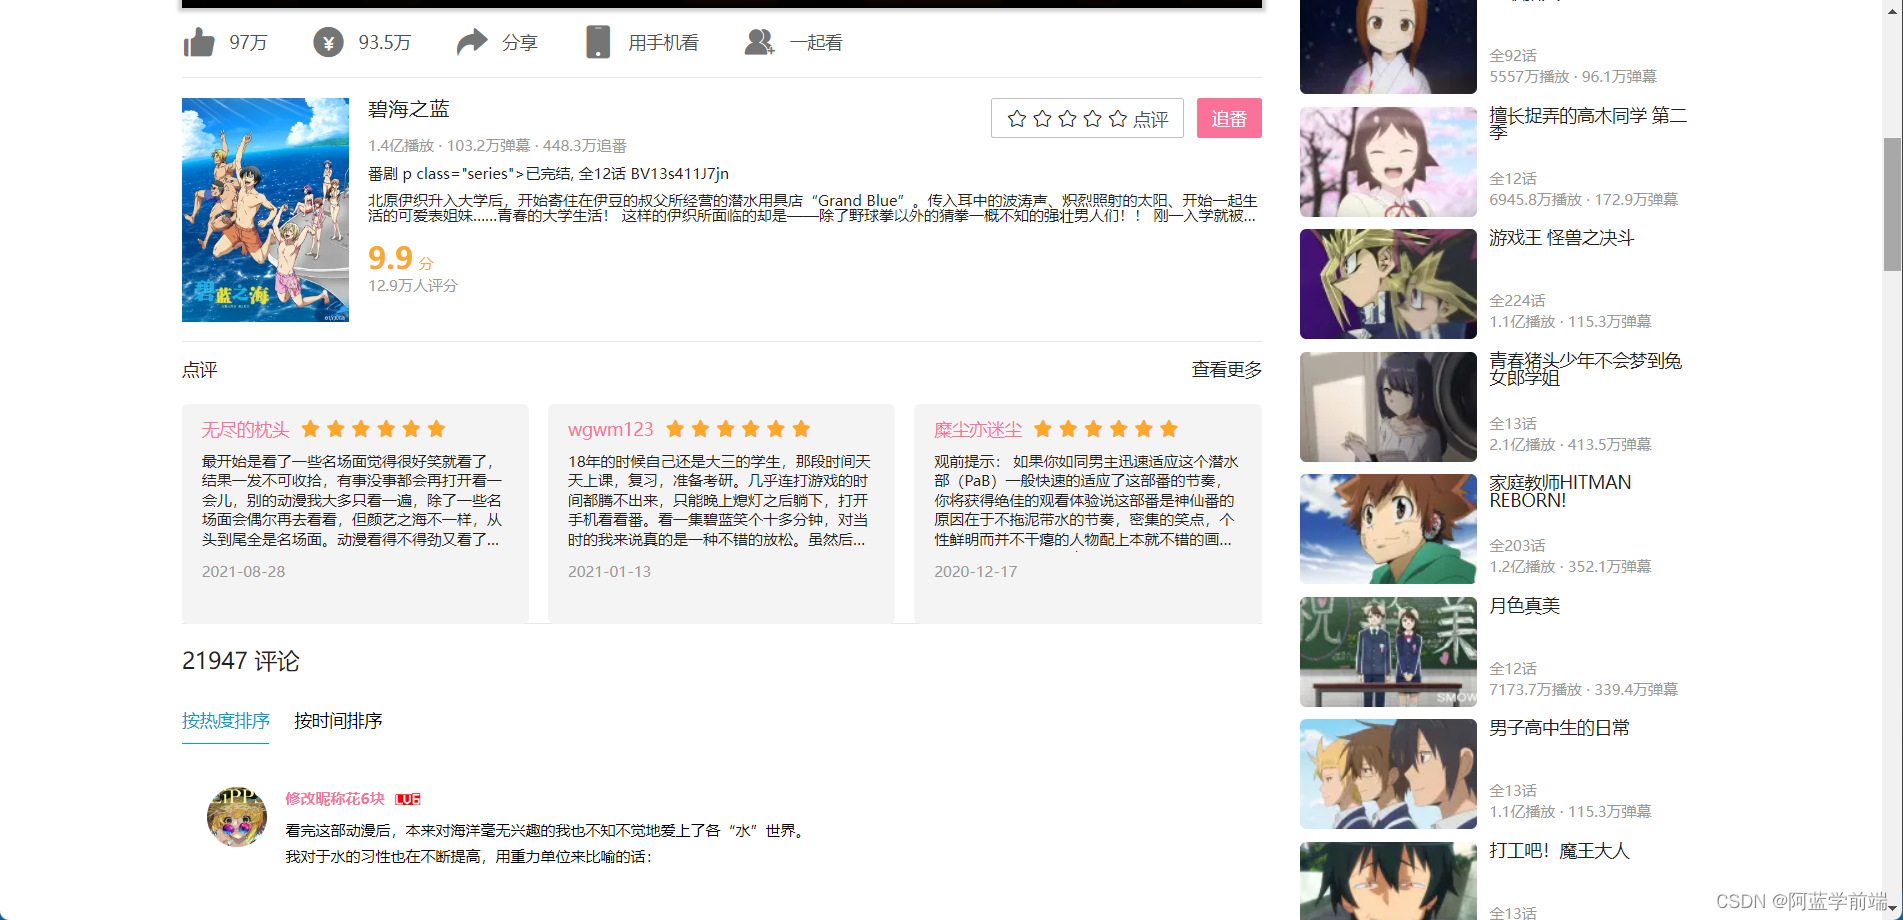Screen dimensions: 1903x920
Task: Give a coin using the coin icon
Action: pyautogui.click(x=328, y=42)
